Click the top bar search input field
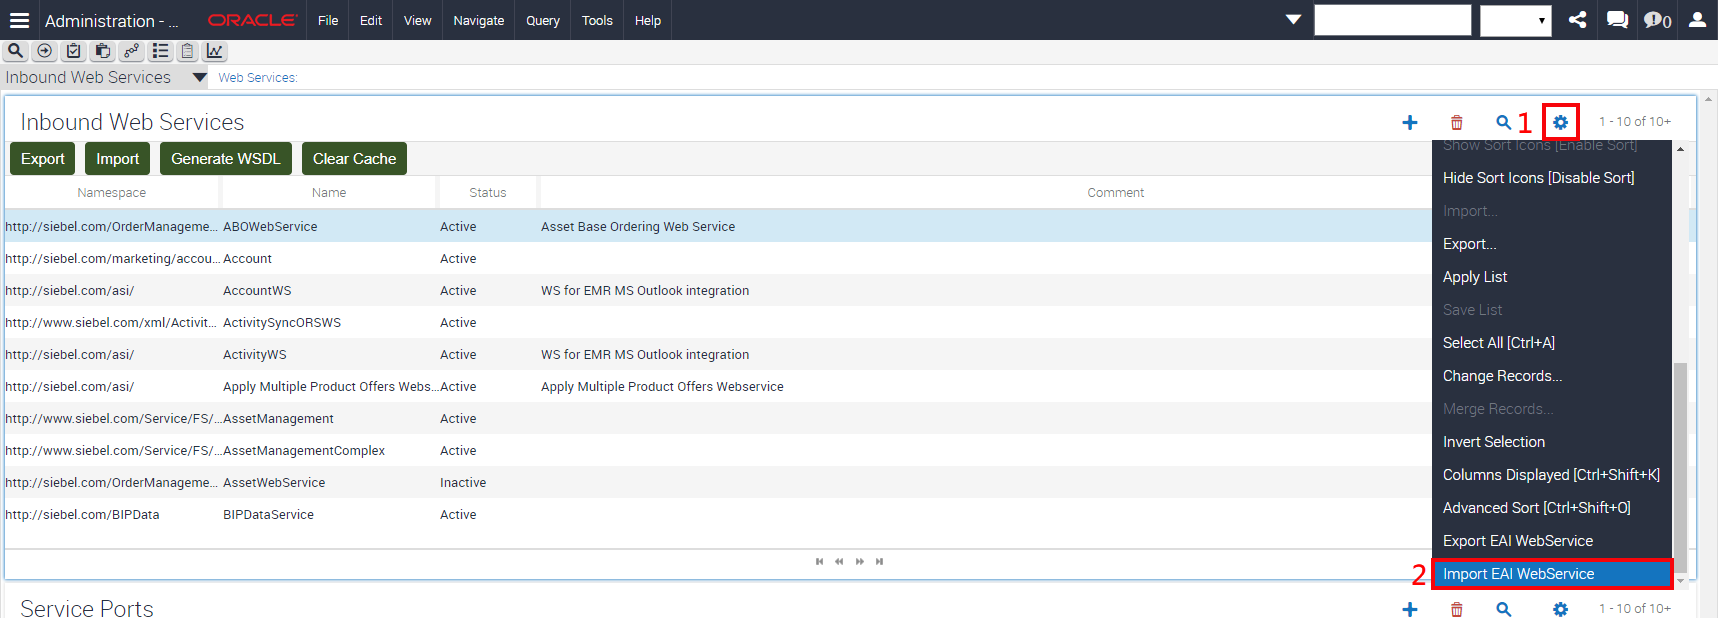The width and height of the screenshot is (1718, 618). coord(1392,20)
